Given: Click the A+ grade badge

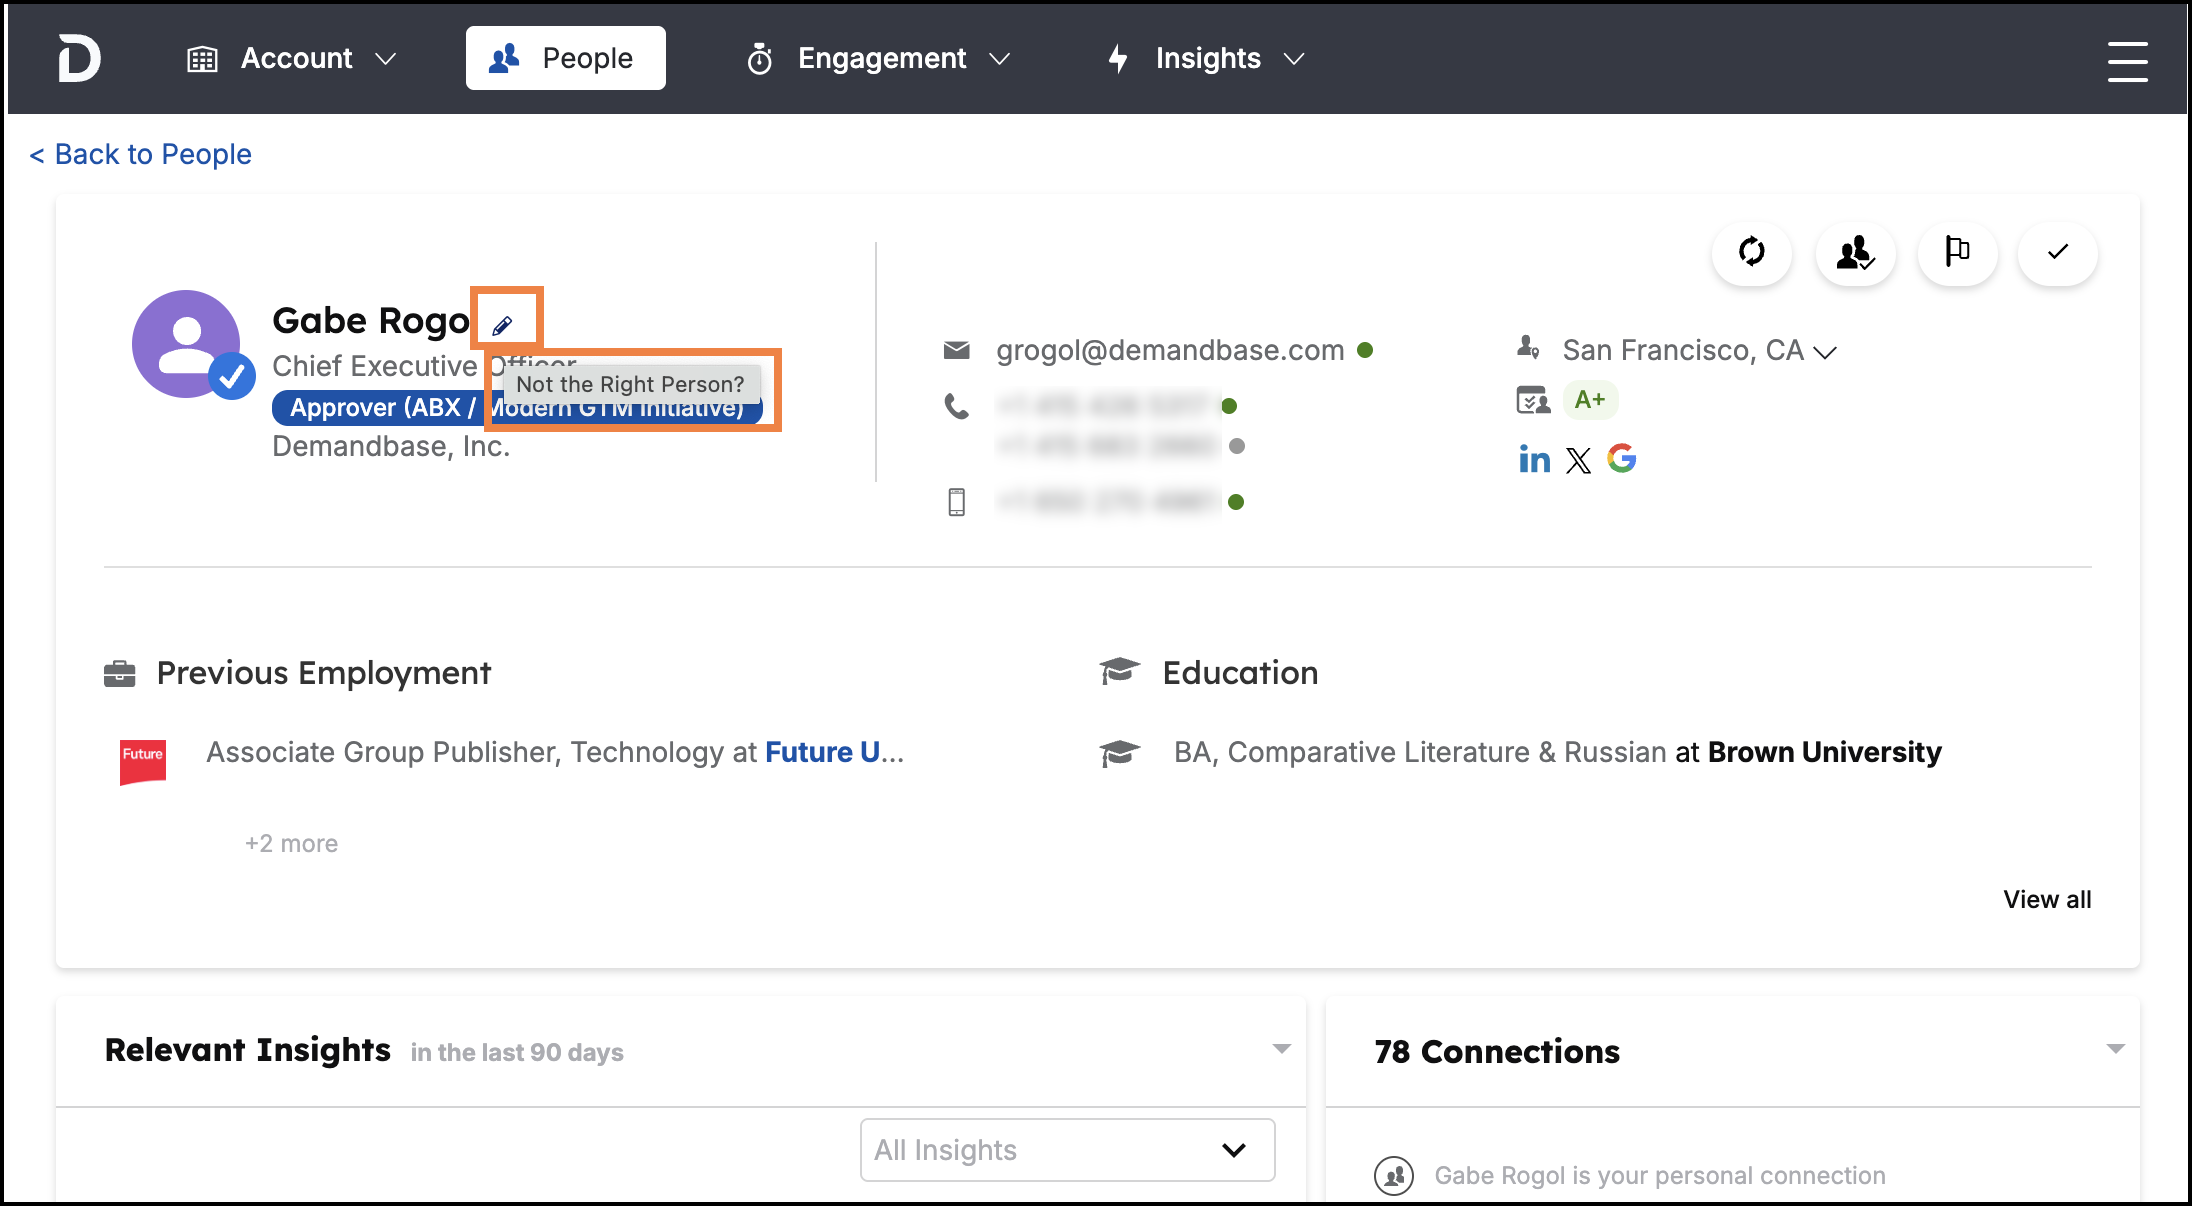Looking at the screenshot, I should 1590,400.
